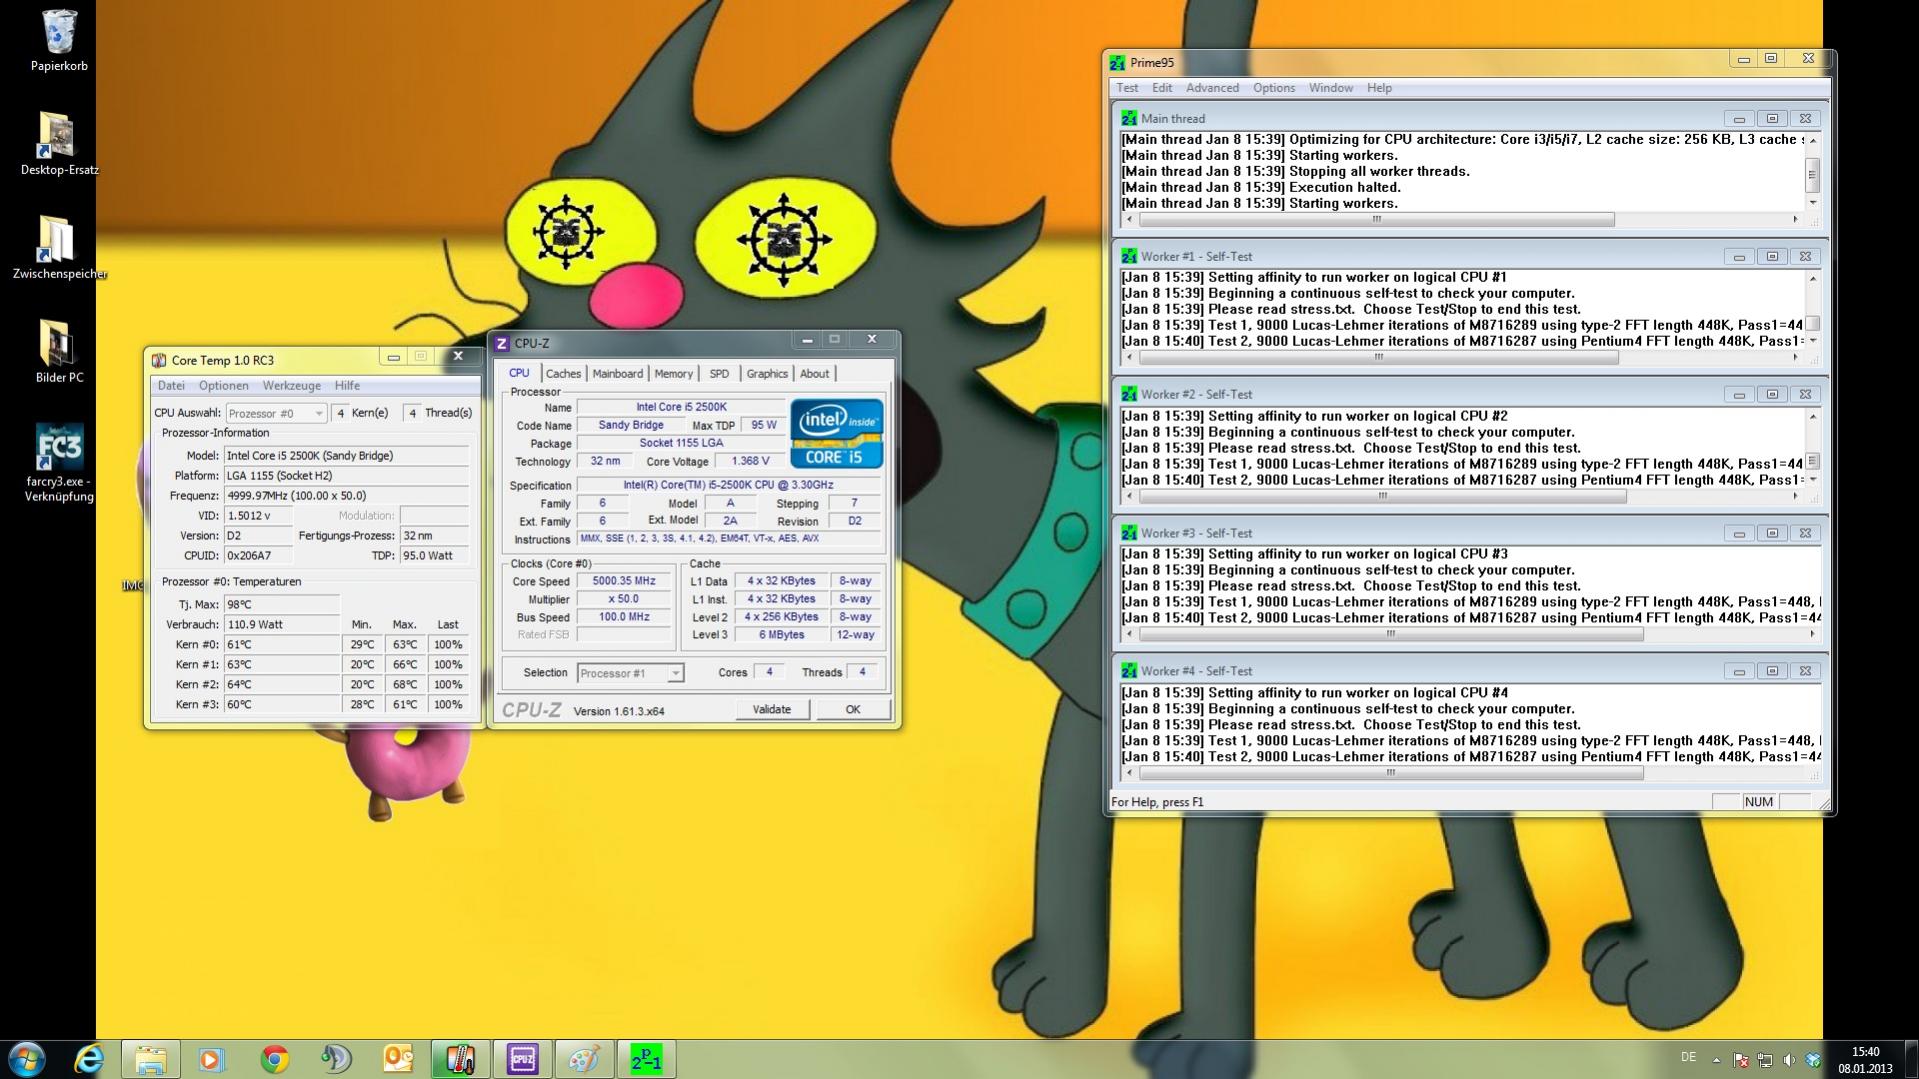Viewport: 1919px width, 1079px height.
Task: Open the Advanced menu in Prime95
Action: click(x=1212, y=88)
